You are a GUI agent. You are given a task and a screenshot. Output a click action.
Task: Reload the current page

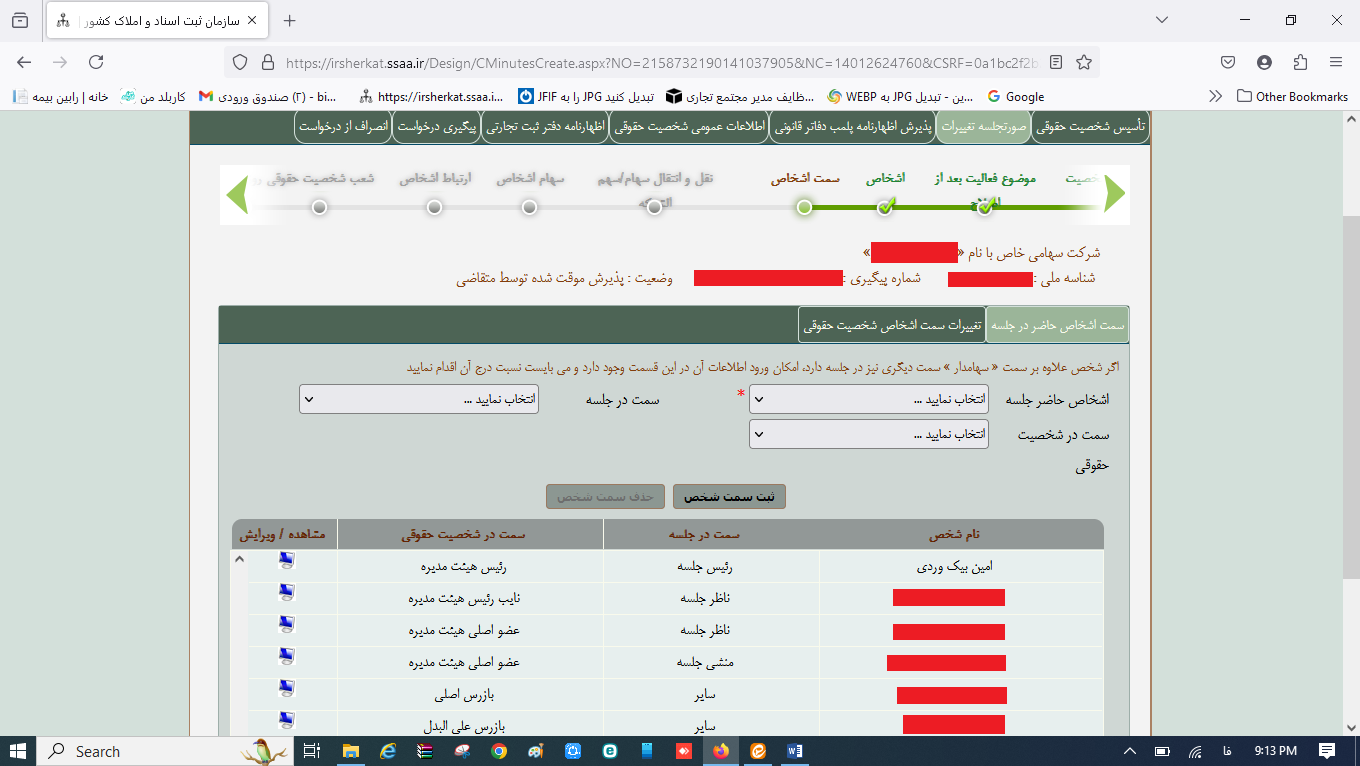pos(96,62)
